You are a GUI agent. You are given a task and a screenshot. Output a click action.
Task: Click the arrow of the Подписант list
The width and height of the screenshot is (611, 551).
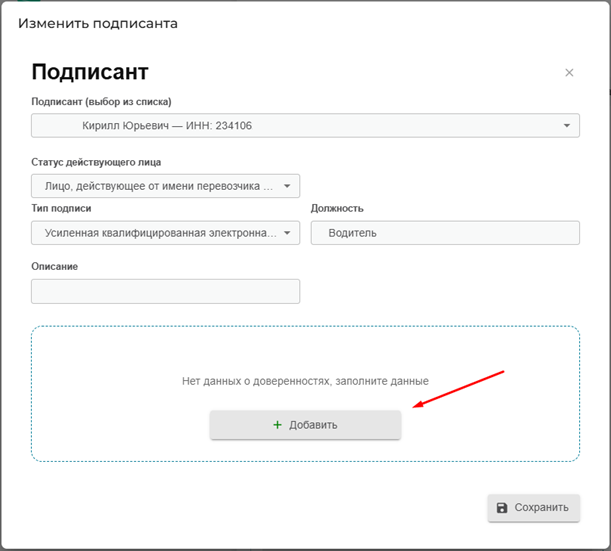(566, 127)
